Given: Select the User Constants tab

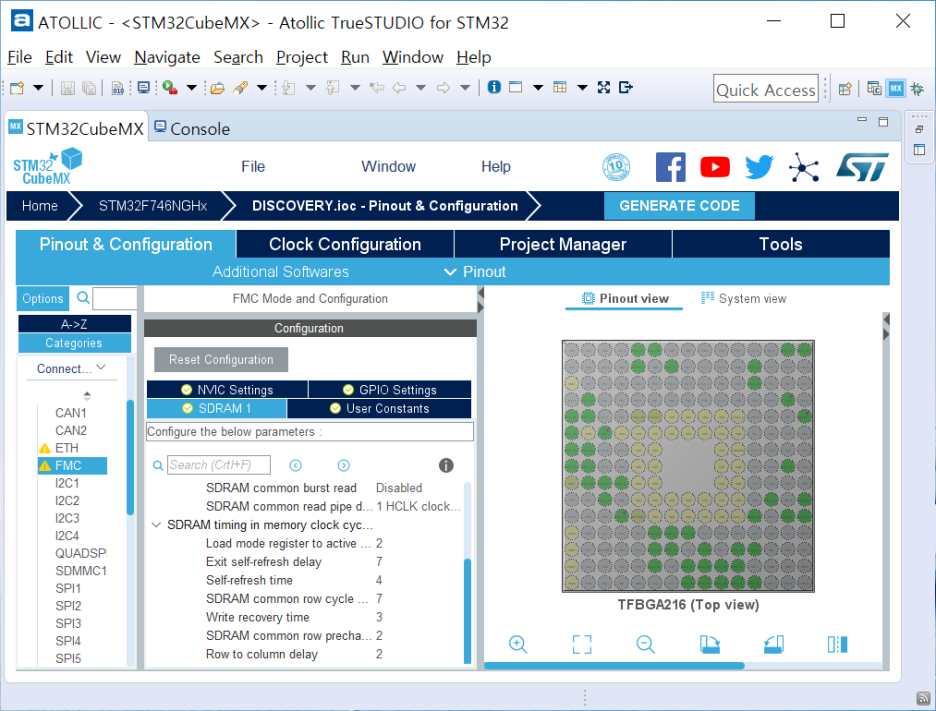Looking at the screenshot, I should 380,408.
